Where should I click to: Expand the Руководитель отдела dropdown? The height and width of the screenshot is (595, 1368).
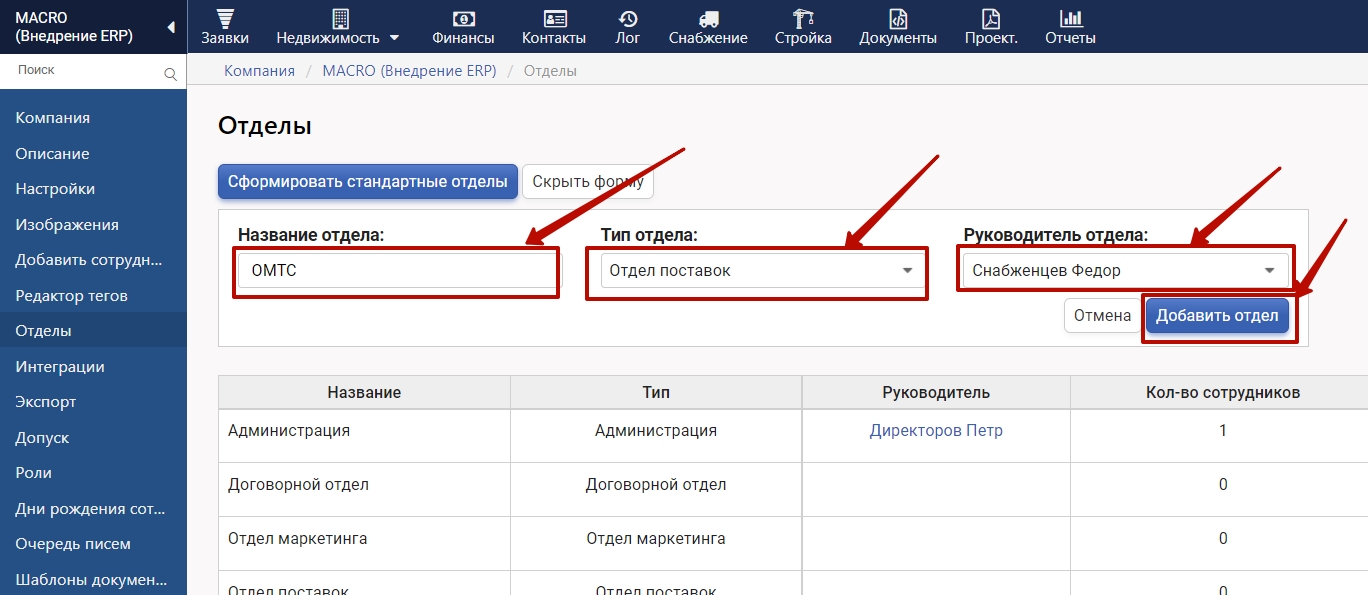point(1269,271)
